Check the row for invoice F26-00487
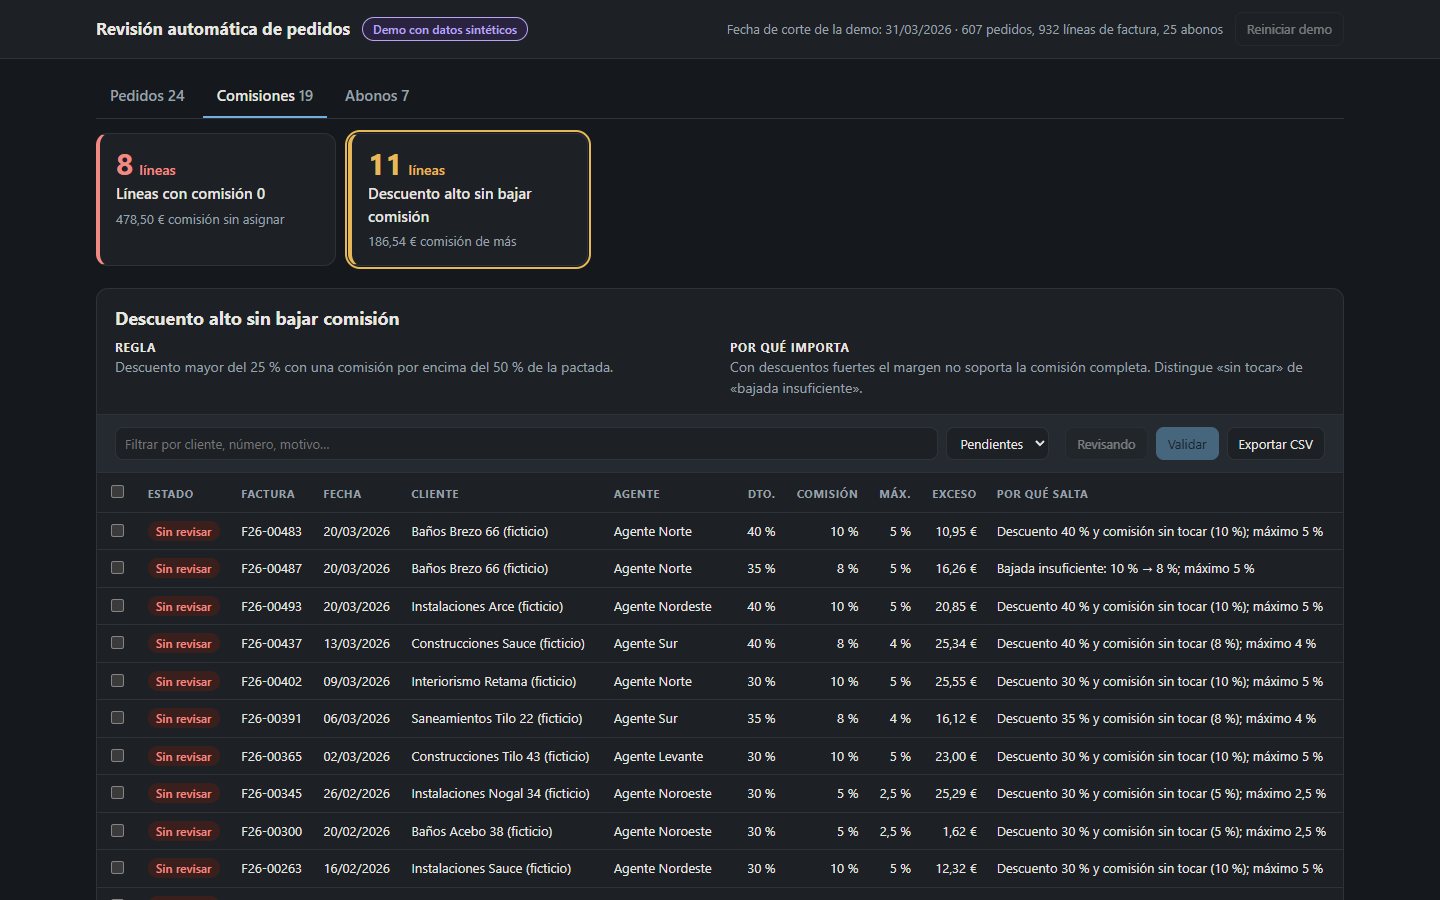1440x900 pixels. pos(118,568)
